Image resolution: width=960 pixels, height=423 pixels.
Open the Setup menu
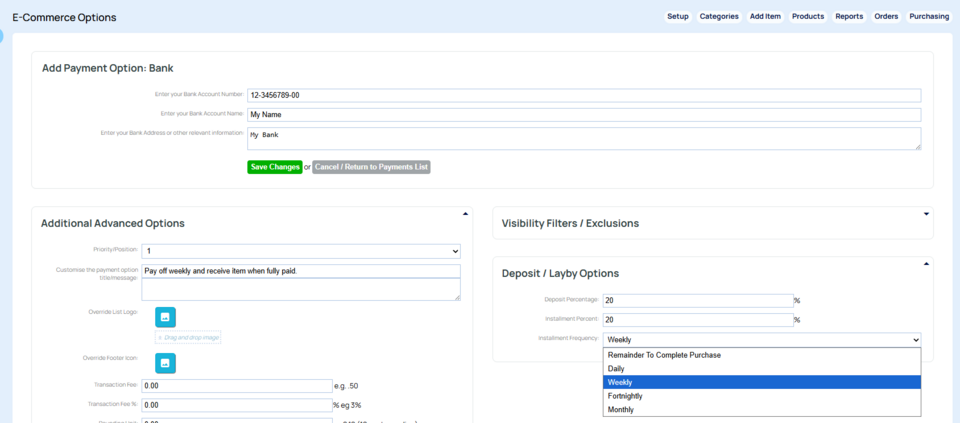click(678, 17)
